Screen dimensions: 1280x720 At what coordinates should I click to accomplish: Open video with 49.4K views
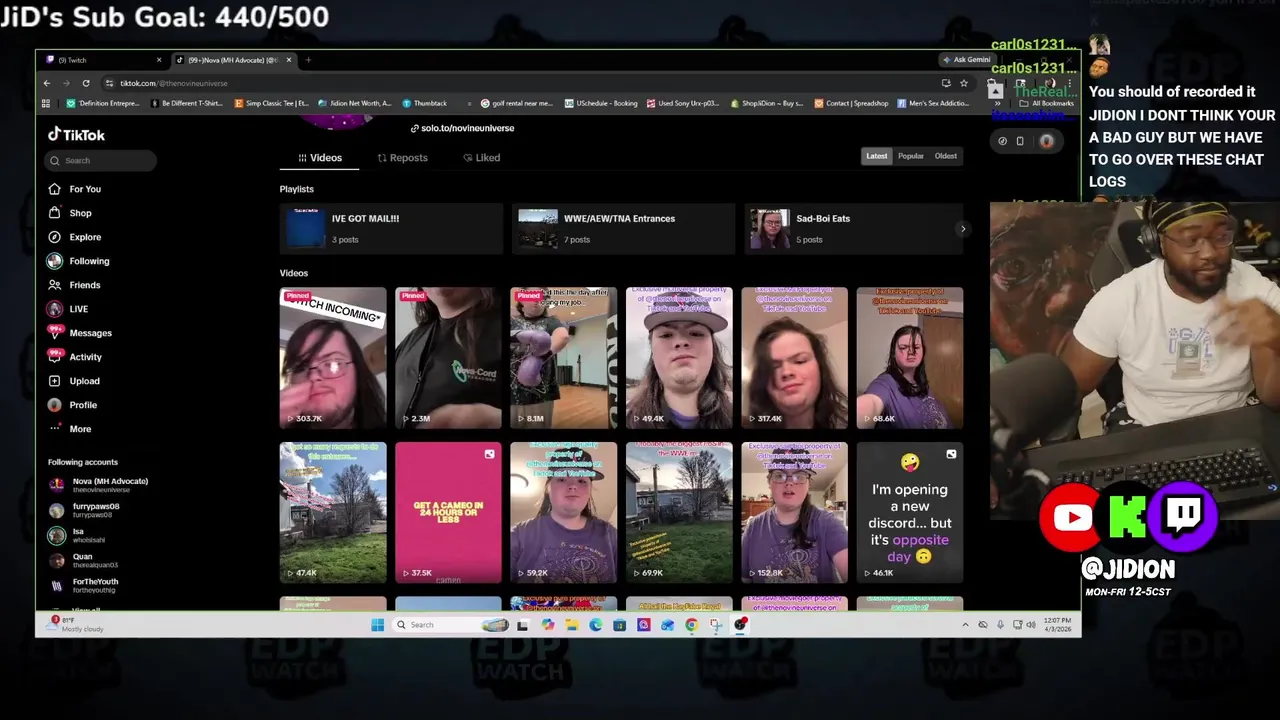point(679,357)
